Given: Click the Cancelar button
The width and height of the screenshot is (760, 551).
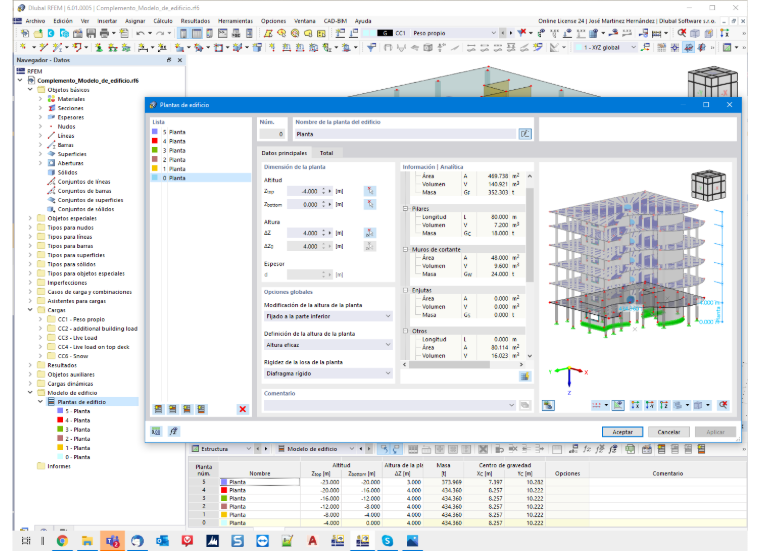Looking at the screenshot, I should pos(669,432).
